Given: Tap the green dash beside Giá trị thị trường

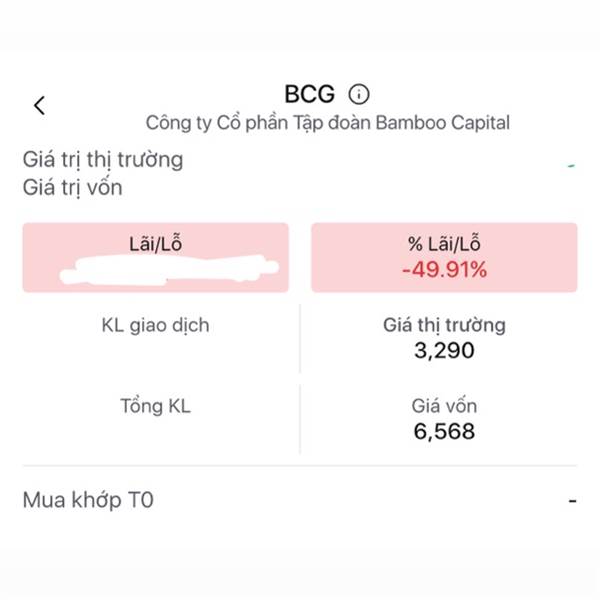Looking at the screenshot, I should [571, 166].
